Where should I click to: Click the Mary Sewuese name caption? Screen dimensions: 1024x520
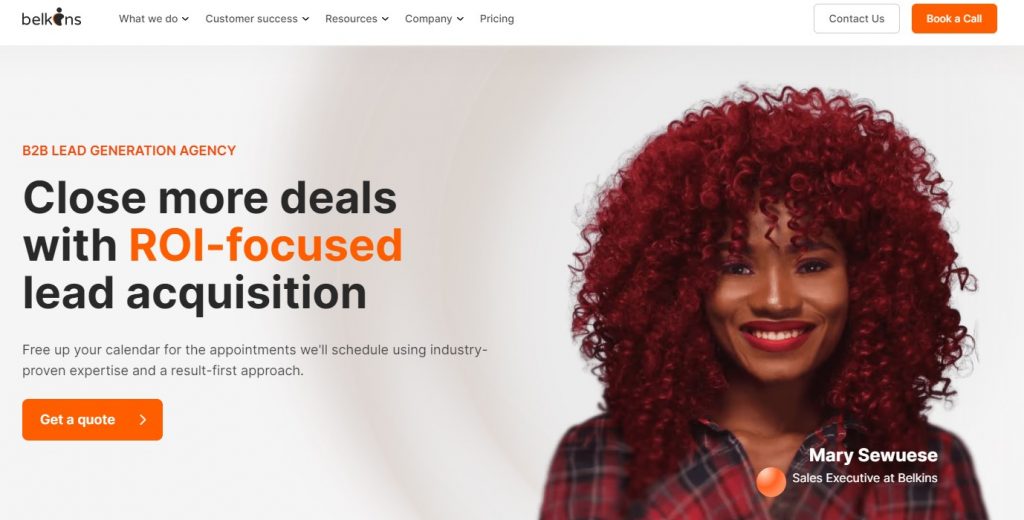pos(873,455)
